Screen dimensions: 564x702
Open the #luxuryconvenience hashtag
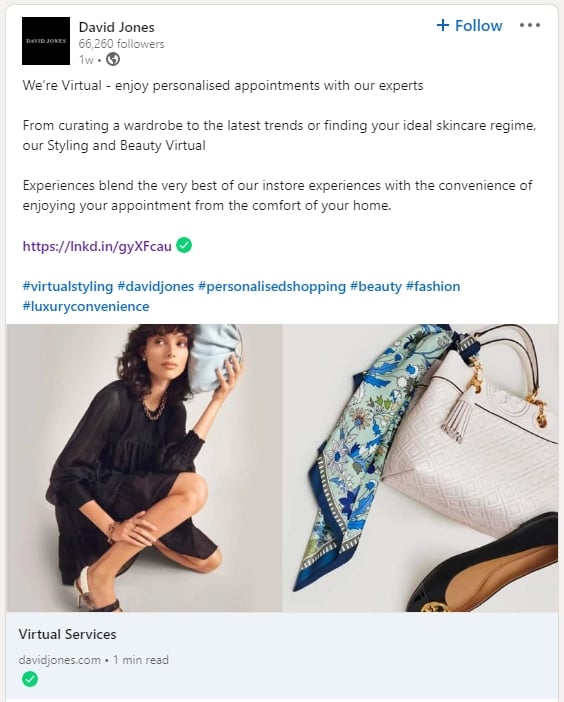pos(86,306)
